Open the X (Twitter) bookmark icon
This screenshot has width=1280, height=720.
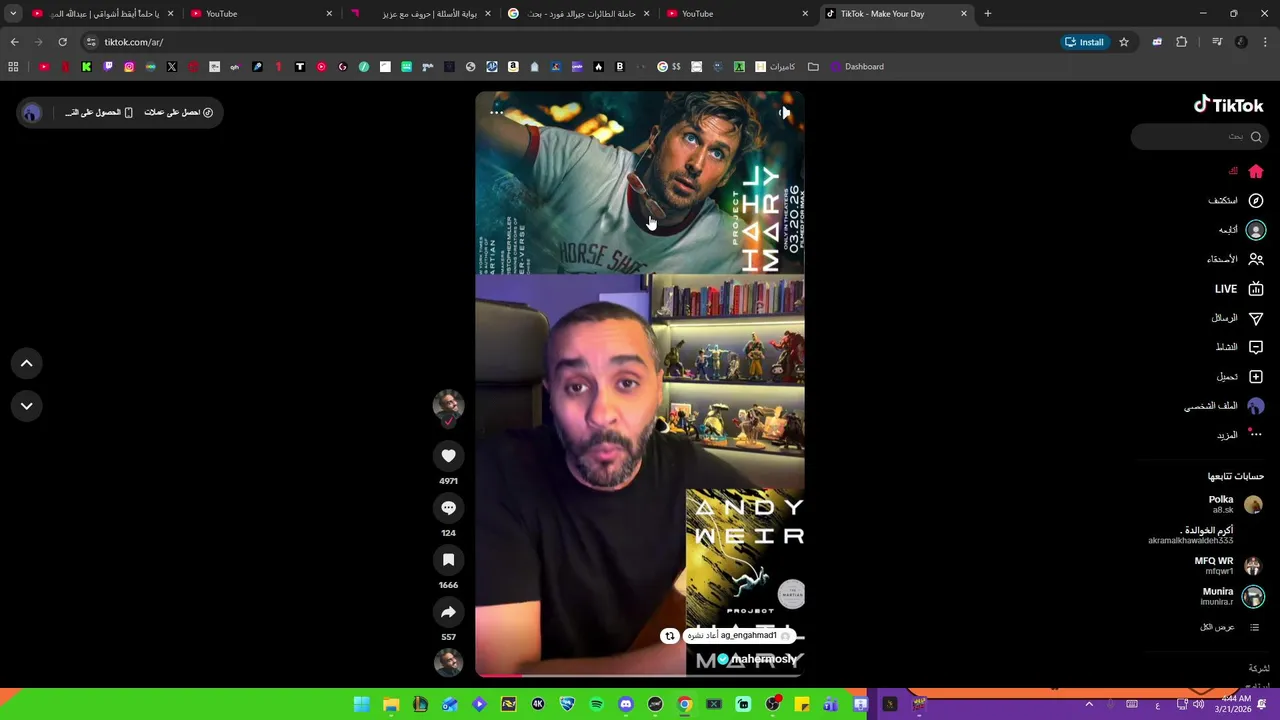[x=172, y=67]
